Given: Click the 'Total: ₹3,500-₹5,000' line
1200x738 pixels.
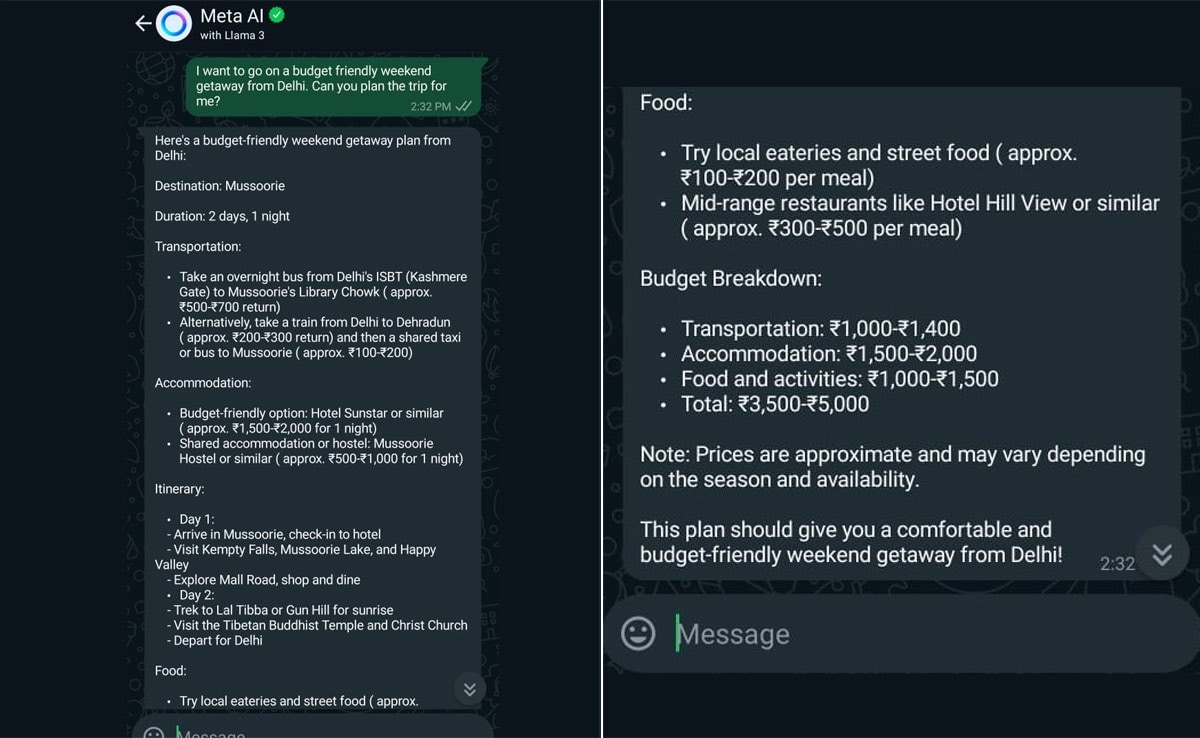Looking at the screenshot, I should click(775, 404).
